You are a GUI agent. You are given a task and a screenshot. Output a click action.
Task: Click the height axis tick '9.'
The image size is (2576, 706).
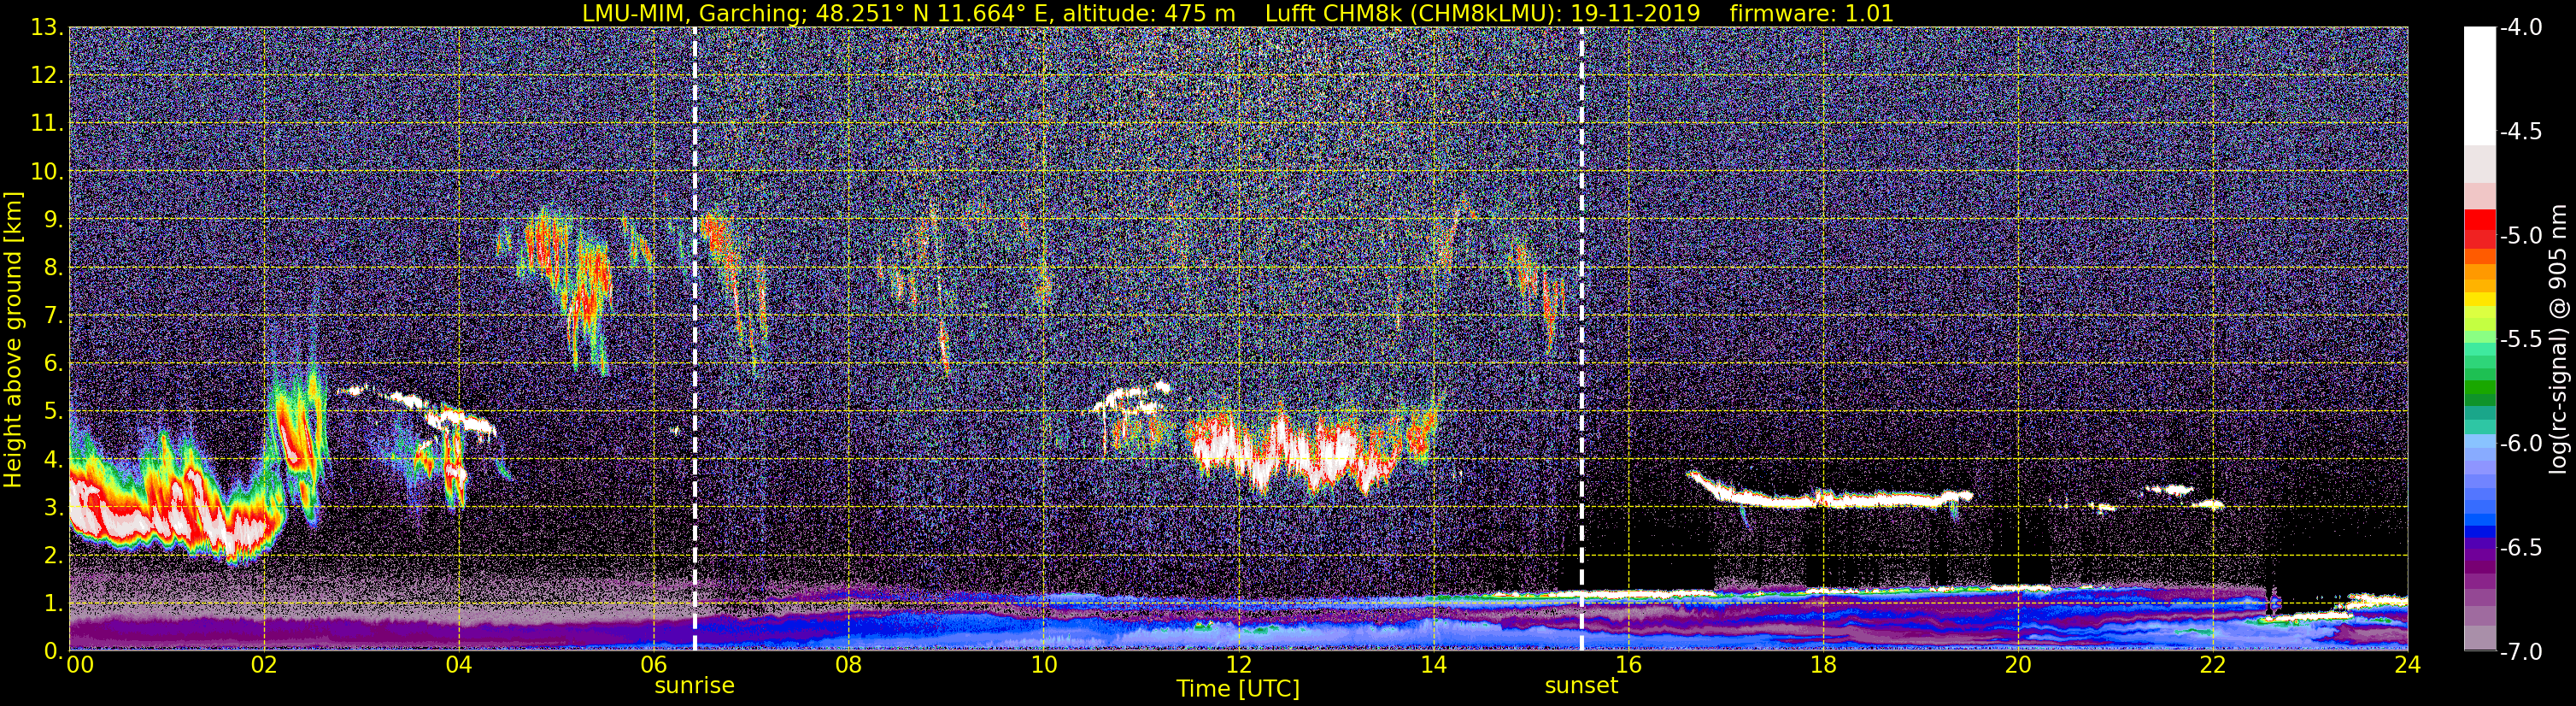point(52,220)
